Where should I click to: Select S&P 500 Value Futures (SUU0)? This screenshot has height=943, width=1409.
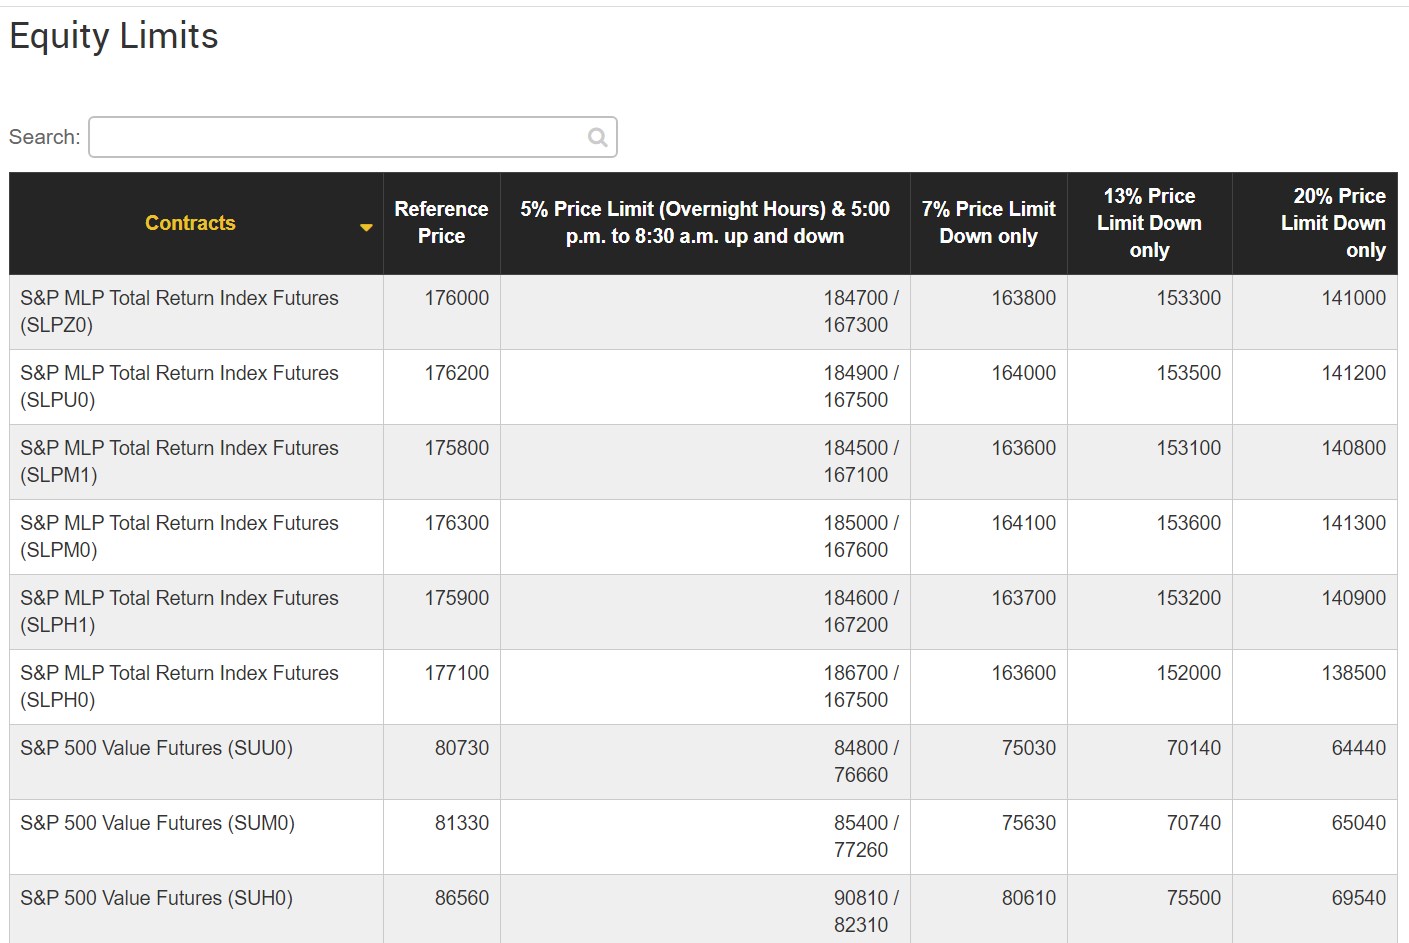pyautogui.click(x=157, y=748)
